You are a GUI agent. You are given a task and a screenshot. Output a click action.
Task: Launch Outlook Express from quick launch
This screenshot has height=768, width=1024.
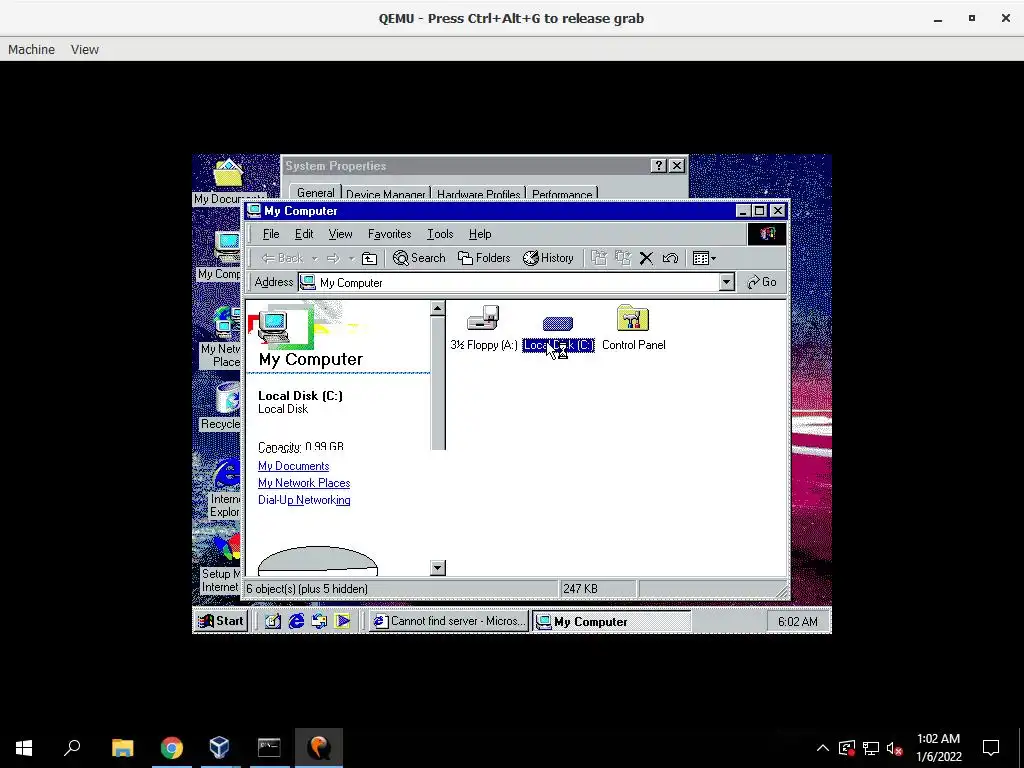319,621
